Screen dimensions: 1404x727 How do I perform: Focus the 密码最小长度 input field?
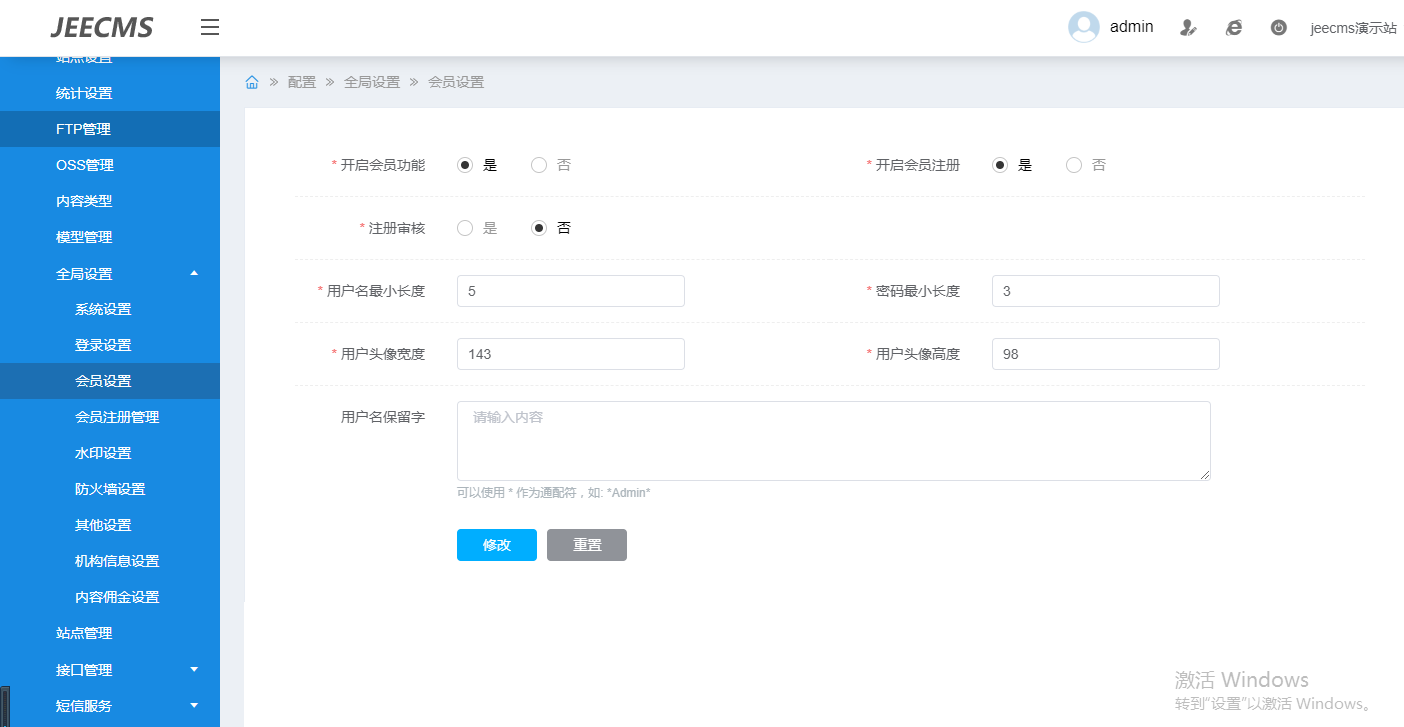coord(1106,291)
